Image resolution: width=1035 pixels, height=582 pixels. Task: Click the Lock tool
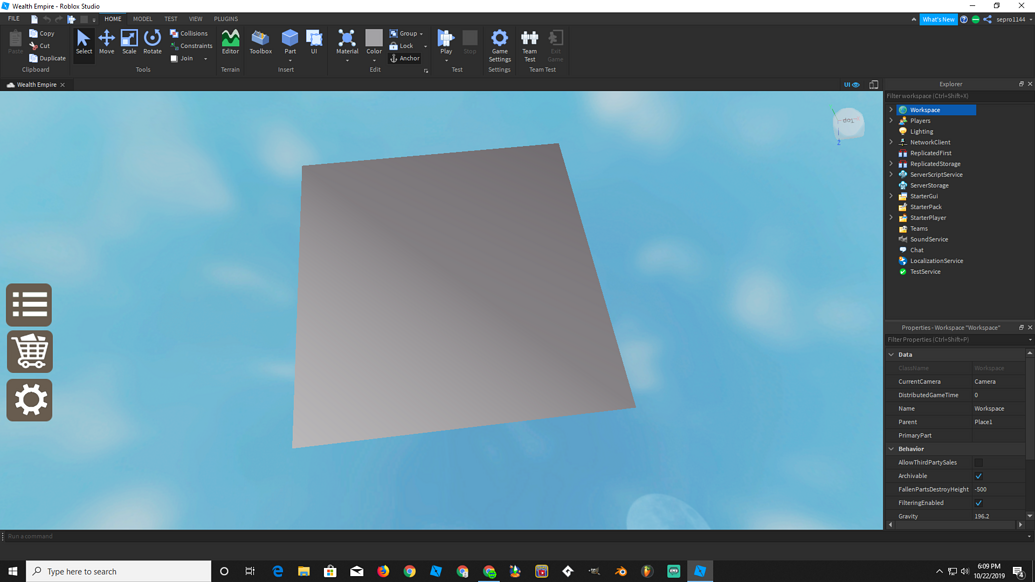(x=401, y=46)
